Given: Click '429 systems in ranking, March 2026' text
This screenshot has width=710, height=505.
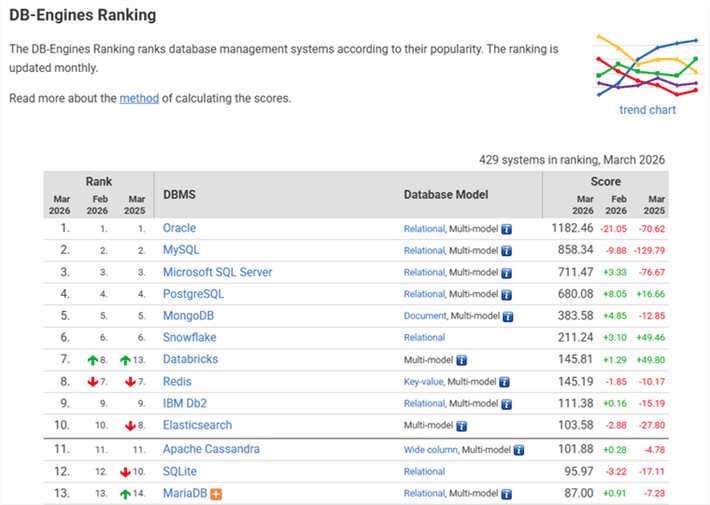Looking at the screenshot, I should pos(572,160).
